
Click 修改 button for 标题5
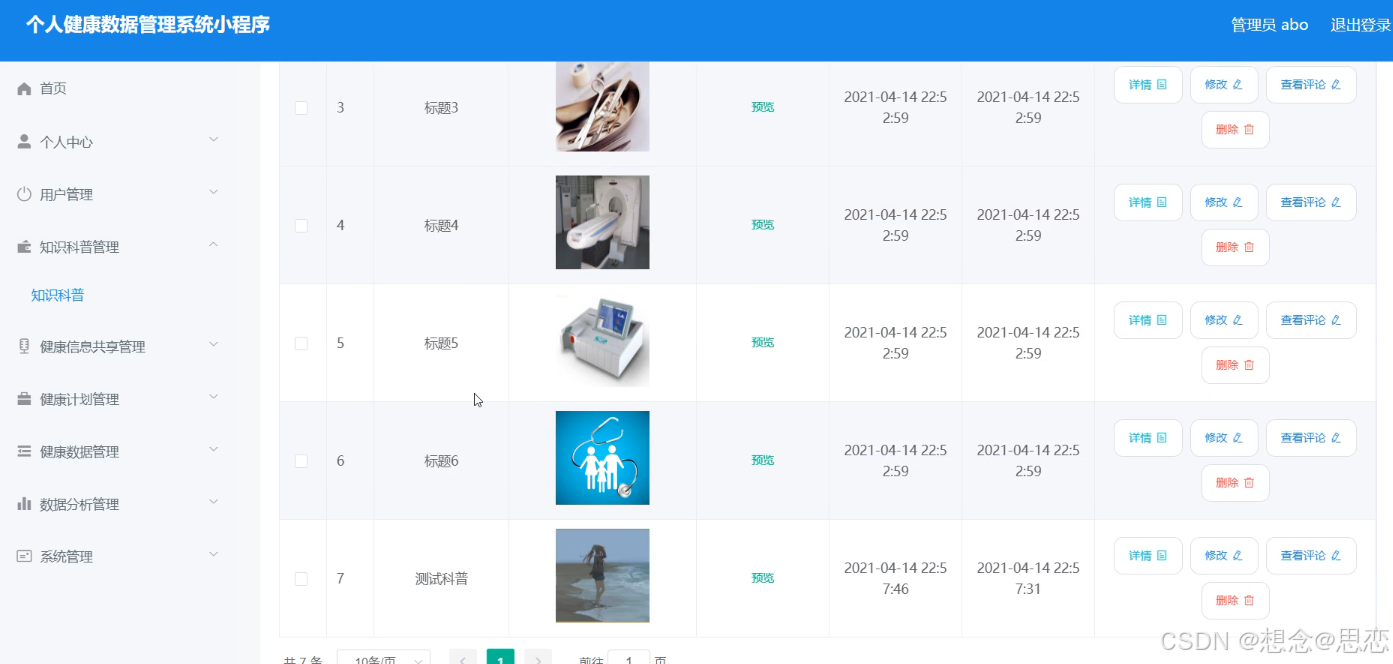pyautogui.click(x=1224, y=320)
